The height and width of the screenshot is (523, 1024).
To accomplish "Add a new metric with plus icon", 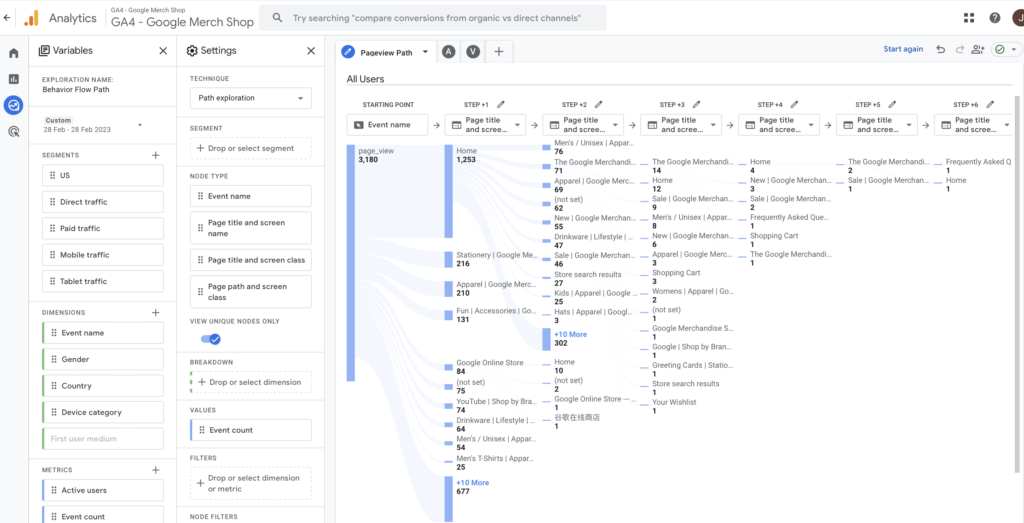I will click(155, 470).
